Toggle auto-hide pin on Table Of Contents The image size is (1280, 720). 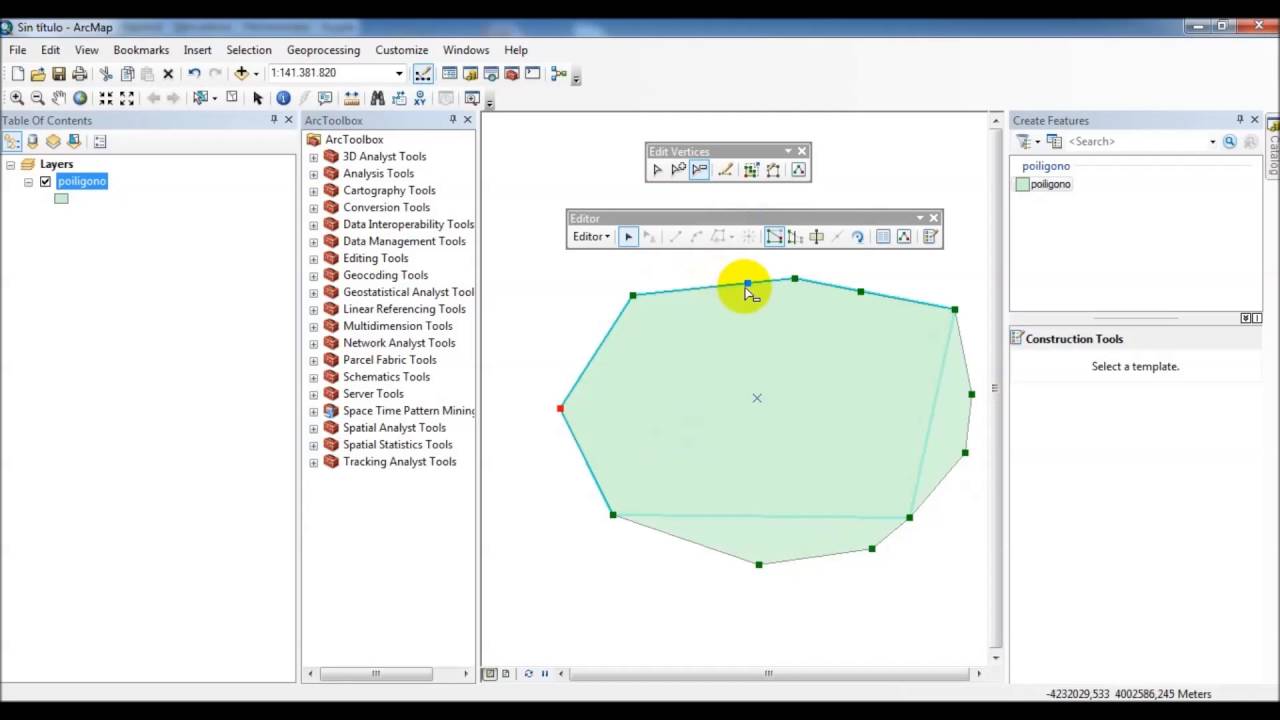tap(274, 120)
